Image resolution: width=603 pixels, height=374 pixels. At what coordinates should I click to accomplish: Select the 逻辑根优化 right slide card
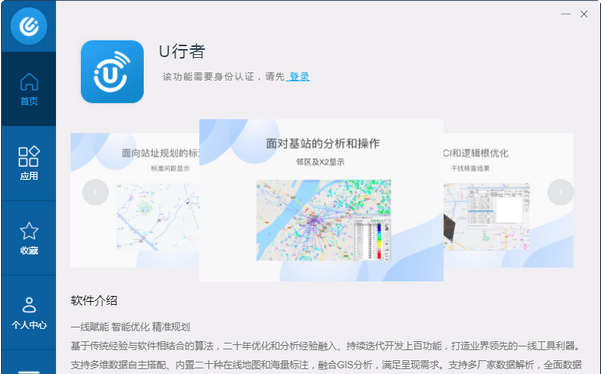[508, 200]
